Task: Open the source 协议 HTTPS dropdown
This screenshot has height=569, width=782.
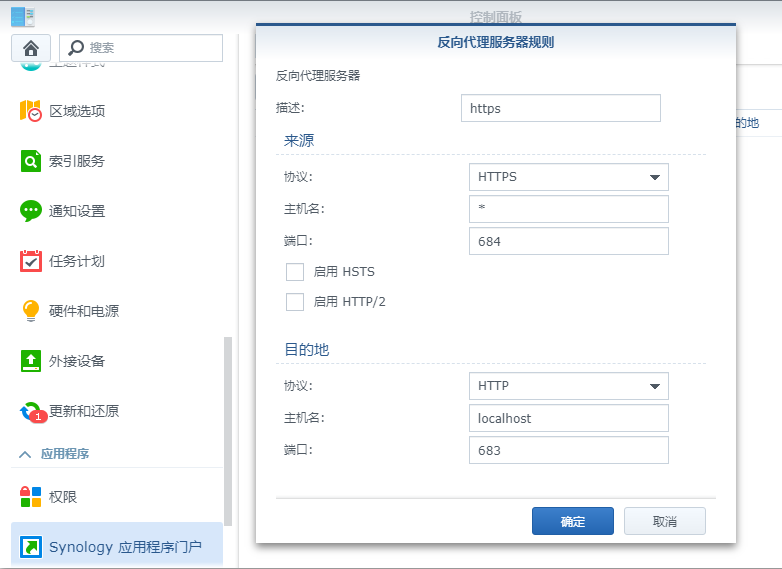Action: [569, 177]
